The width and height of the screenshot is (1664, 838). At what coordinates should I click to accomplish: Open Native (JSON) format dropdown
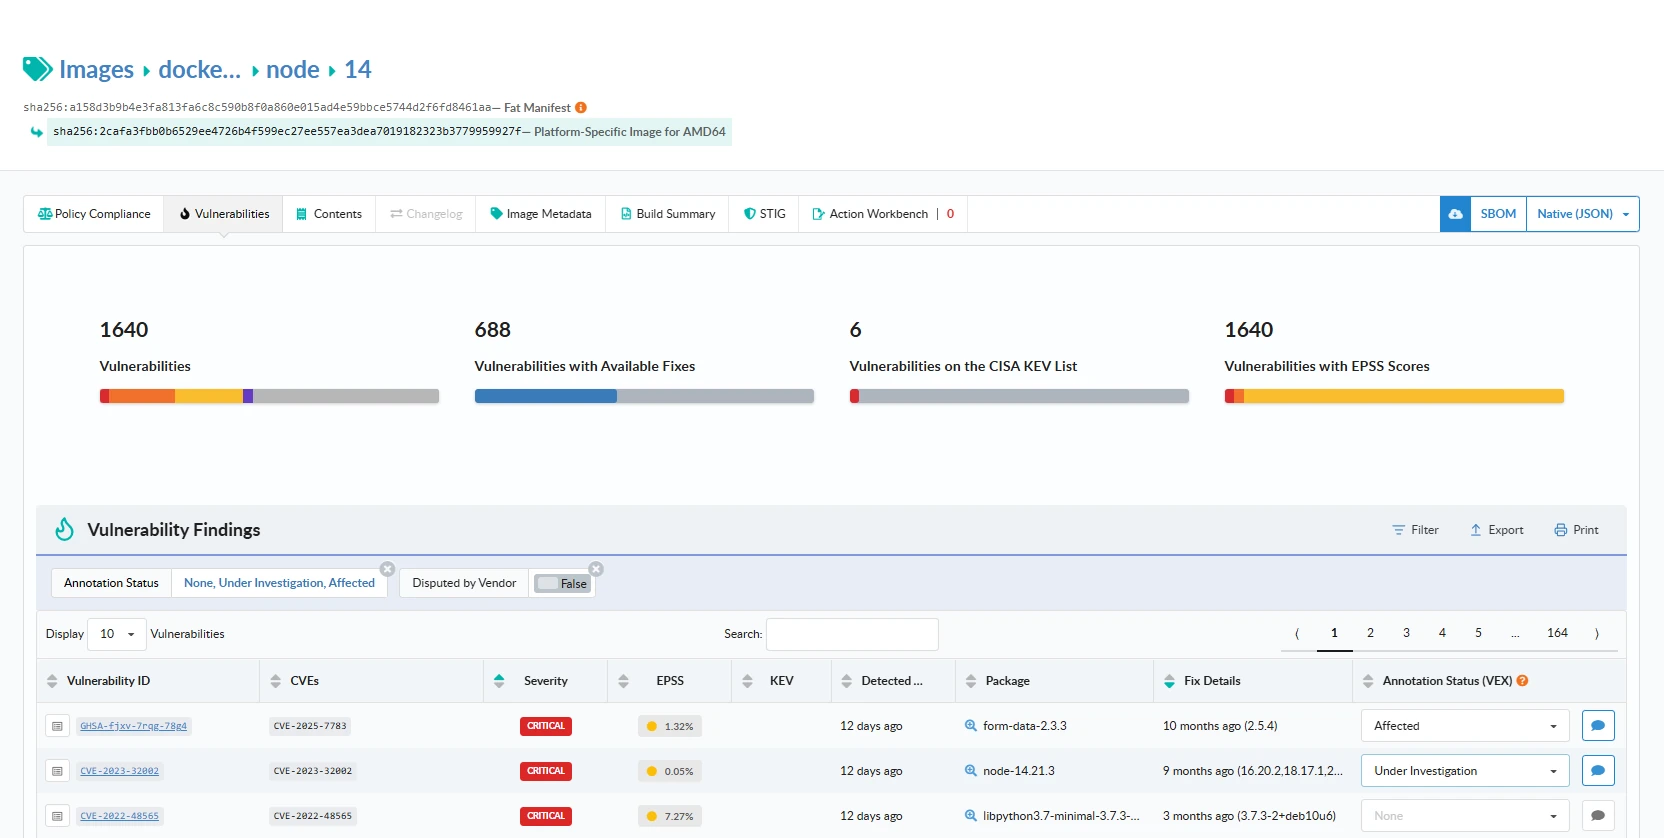pos(1583,214)
